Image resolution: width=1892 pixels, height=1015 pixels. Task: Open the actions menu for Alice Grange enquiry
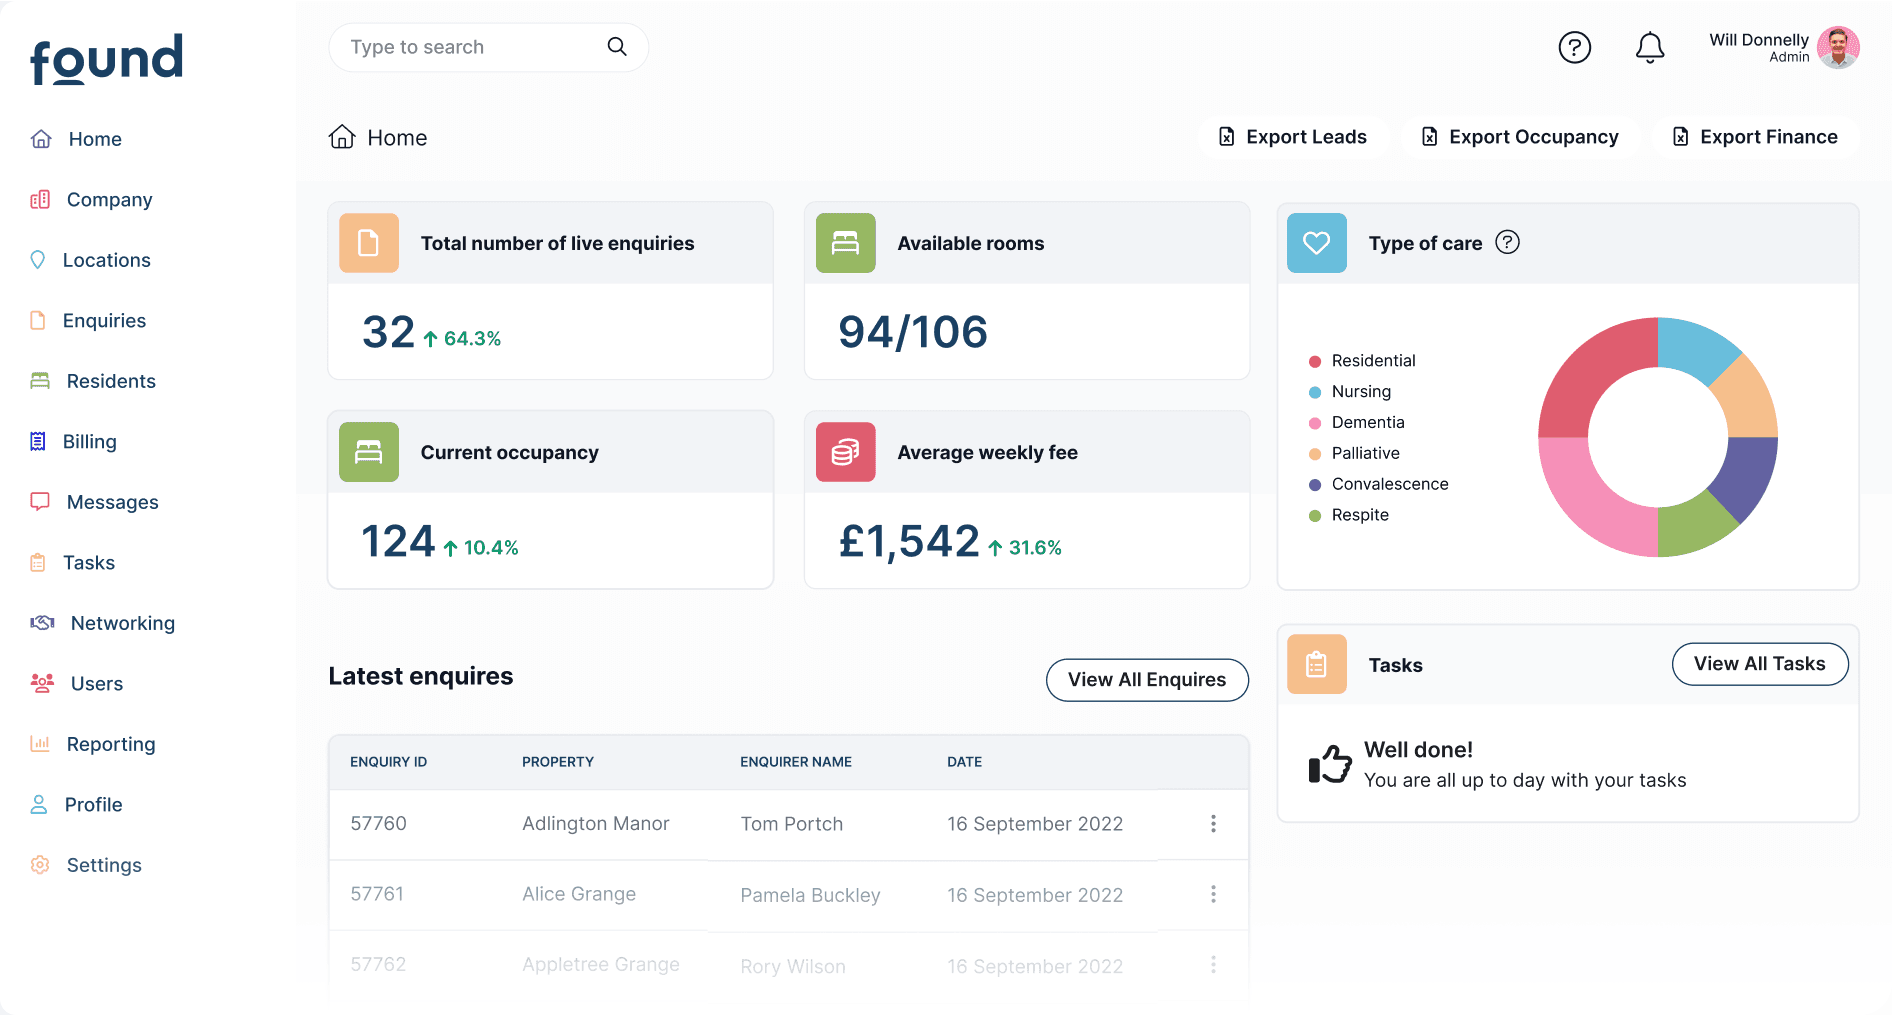click(x=1214, y=894)
